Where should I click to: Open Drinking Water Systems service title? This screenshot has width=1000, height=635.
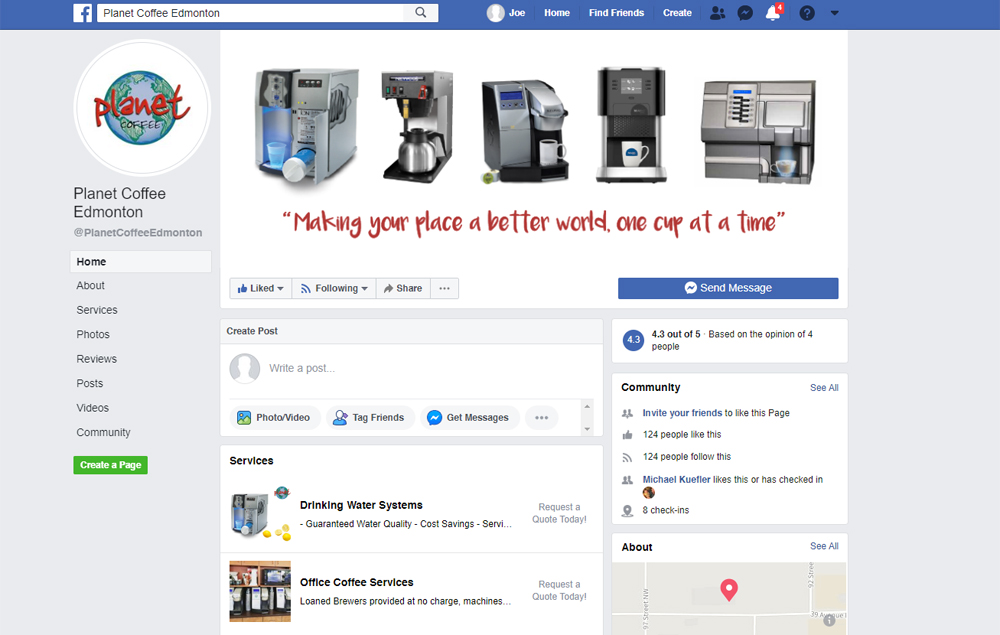click(x=361, y=505)
